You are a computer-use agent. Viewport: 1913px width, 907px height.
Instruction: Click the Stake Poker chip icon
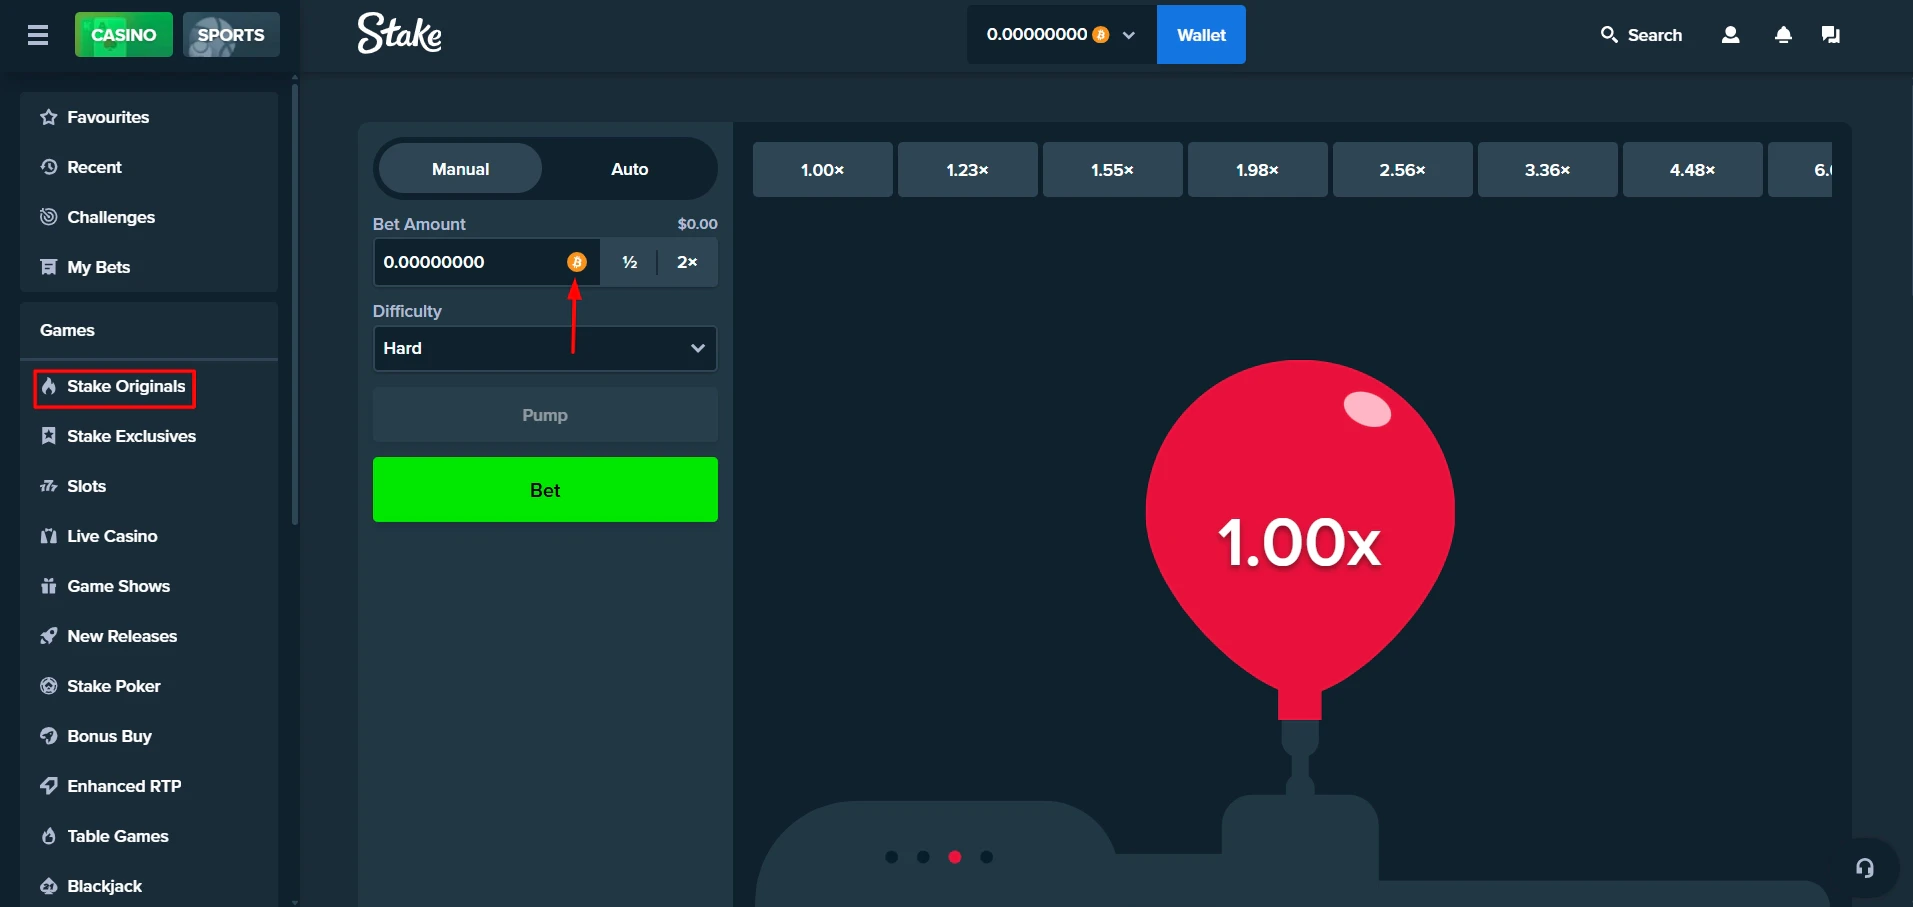point(48,686)
